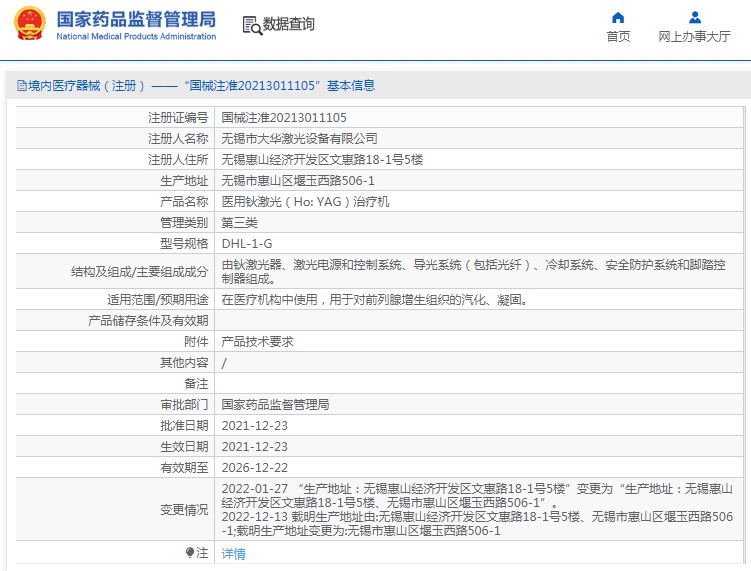
Task: Click model specification value DHL-1-G
Action: [x=247, y=244]
